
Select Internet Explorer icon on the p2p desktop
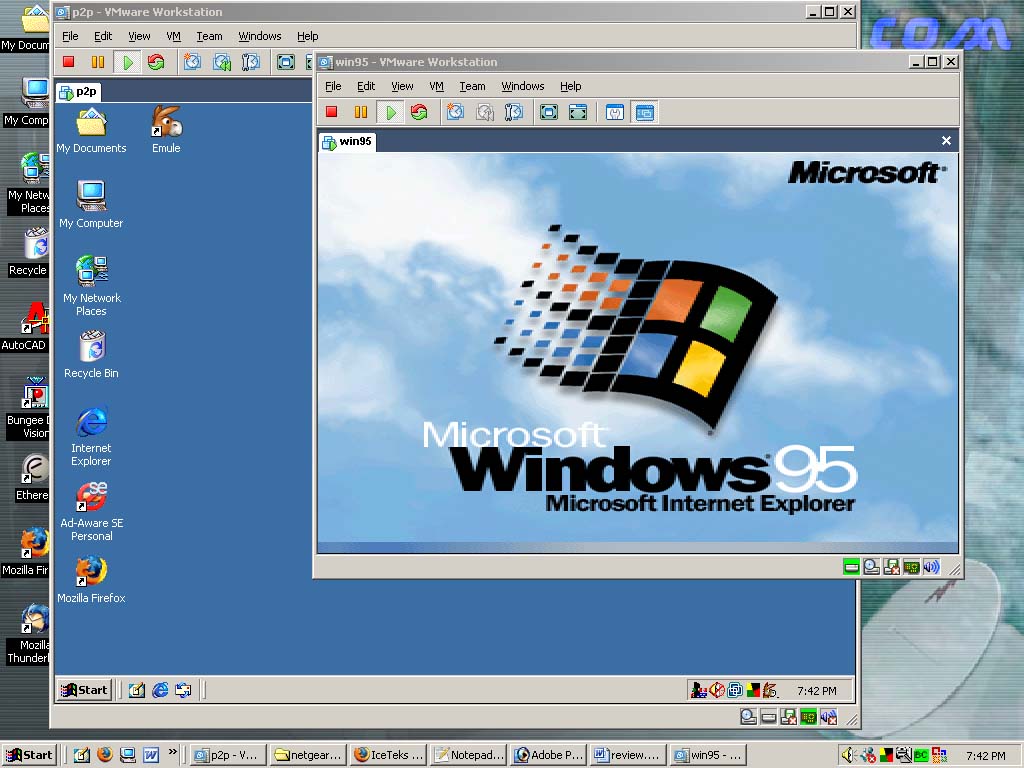91,438
